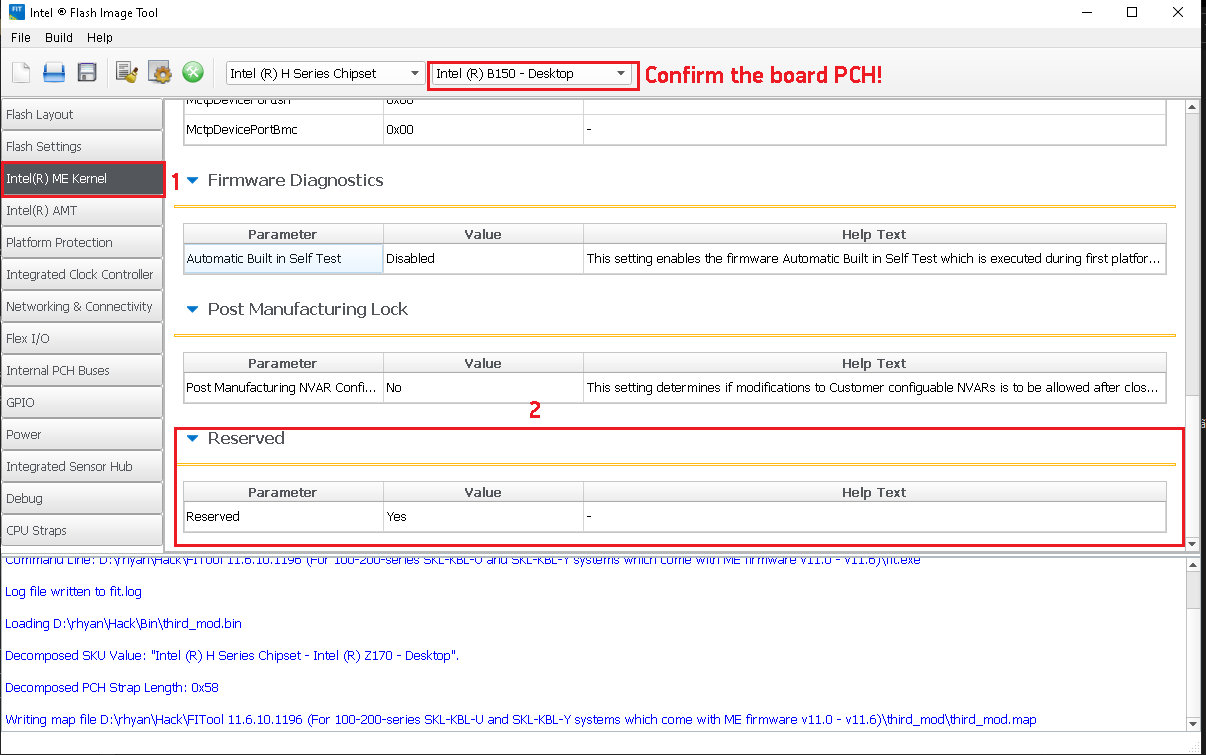The height and width of the screenshot is (755, 1206).
Task: Click the New file toolbar icon
Action: pyautogui.click(x=21, y=72)
